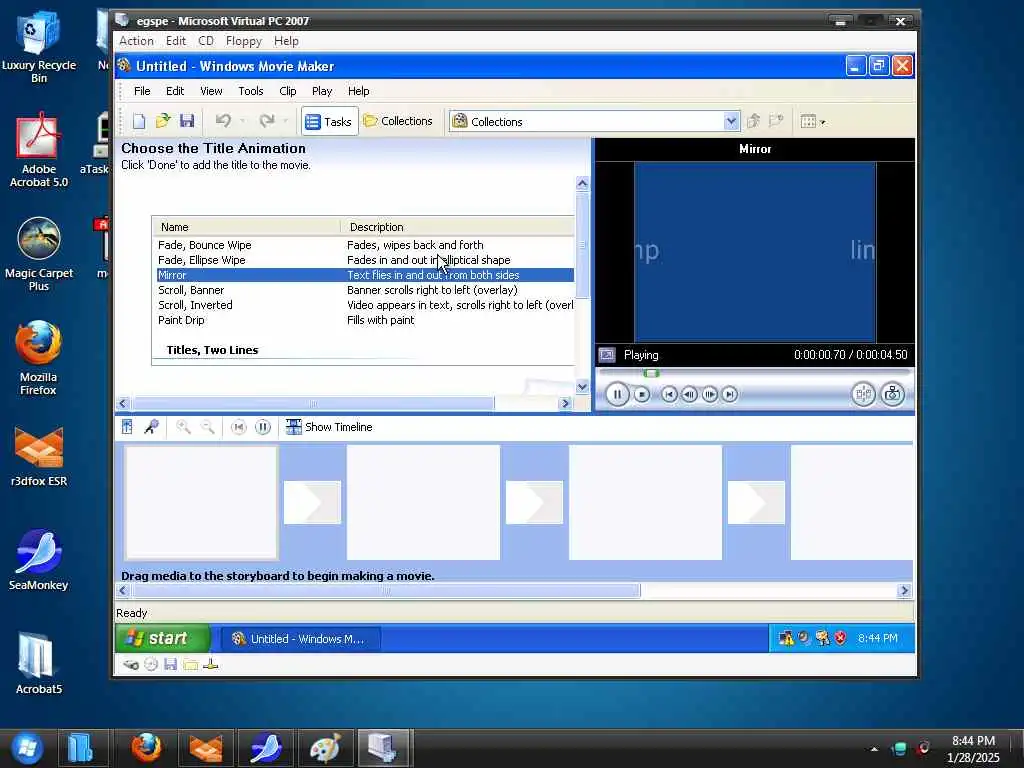Click the Next Frame button
Image resolution: width=1024 pixels, height=768 pixels.
point(709,394)
